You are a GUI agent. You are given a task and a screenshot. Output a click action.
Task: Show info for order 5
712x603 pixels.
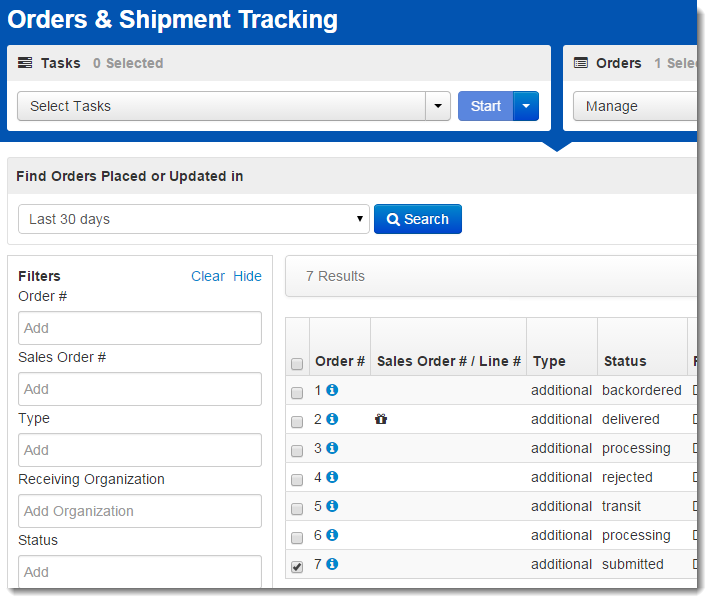pos(332,506)
